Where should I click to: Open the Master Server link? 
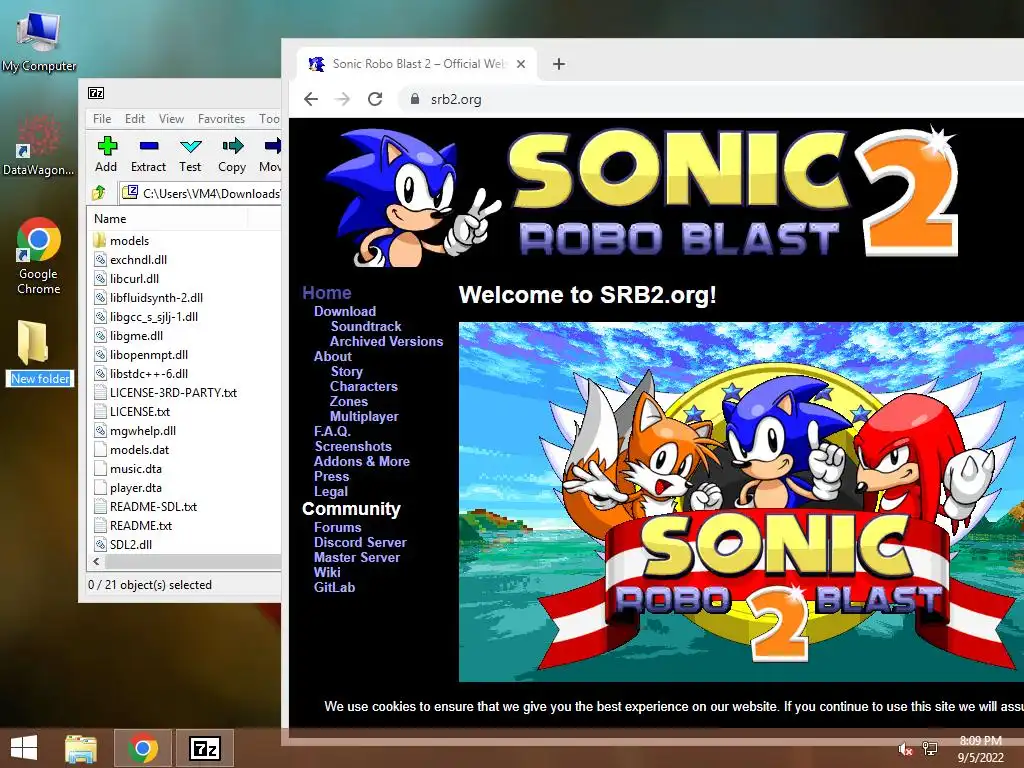click(357, 558)
